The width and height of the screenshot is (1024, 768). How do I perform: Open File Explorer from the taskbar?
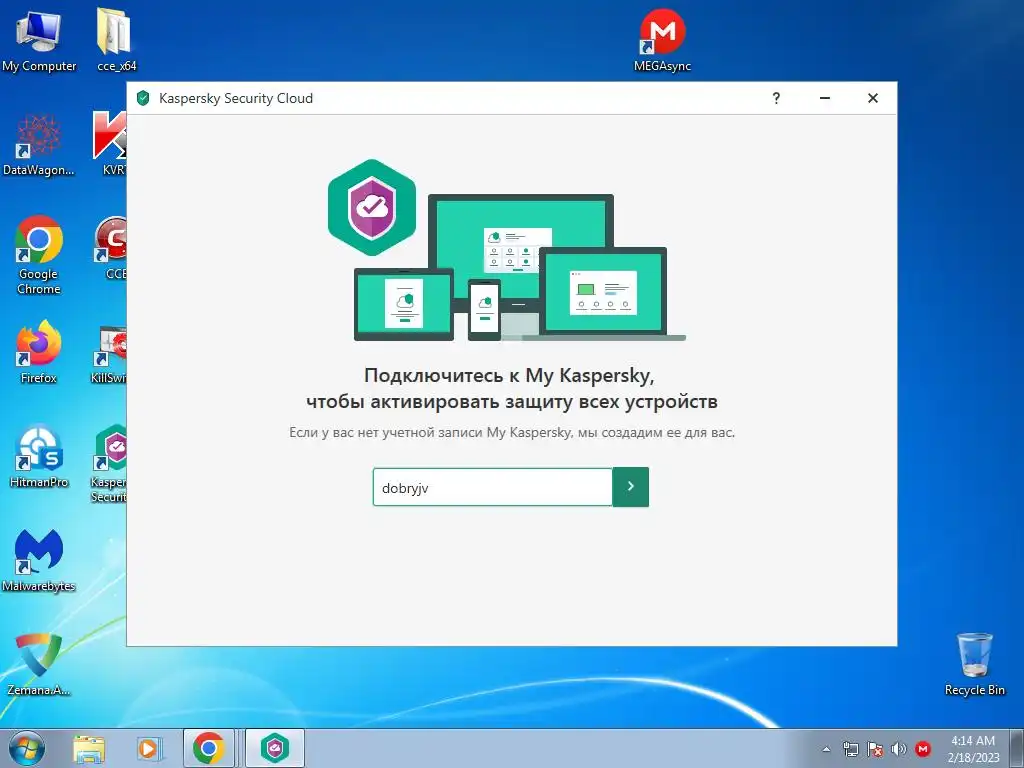89,748
